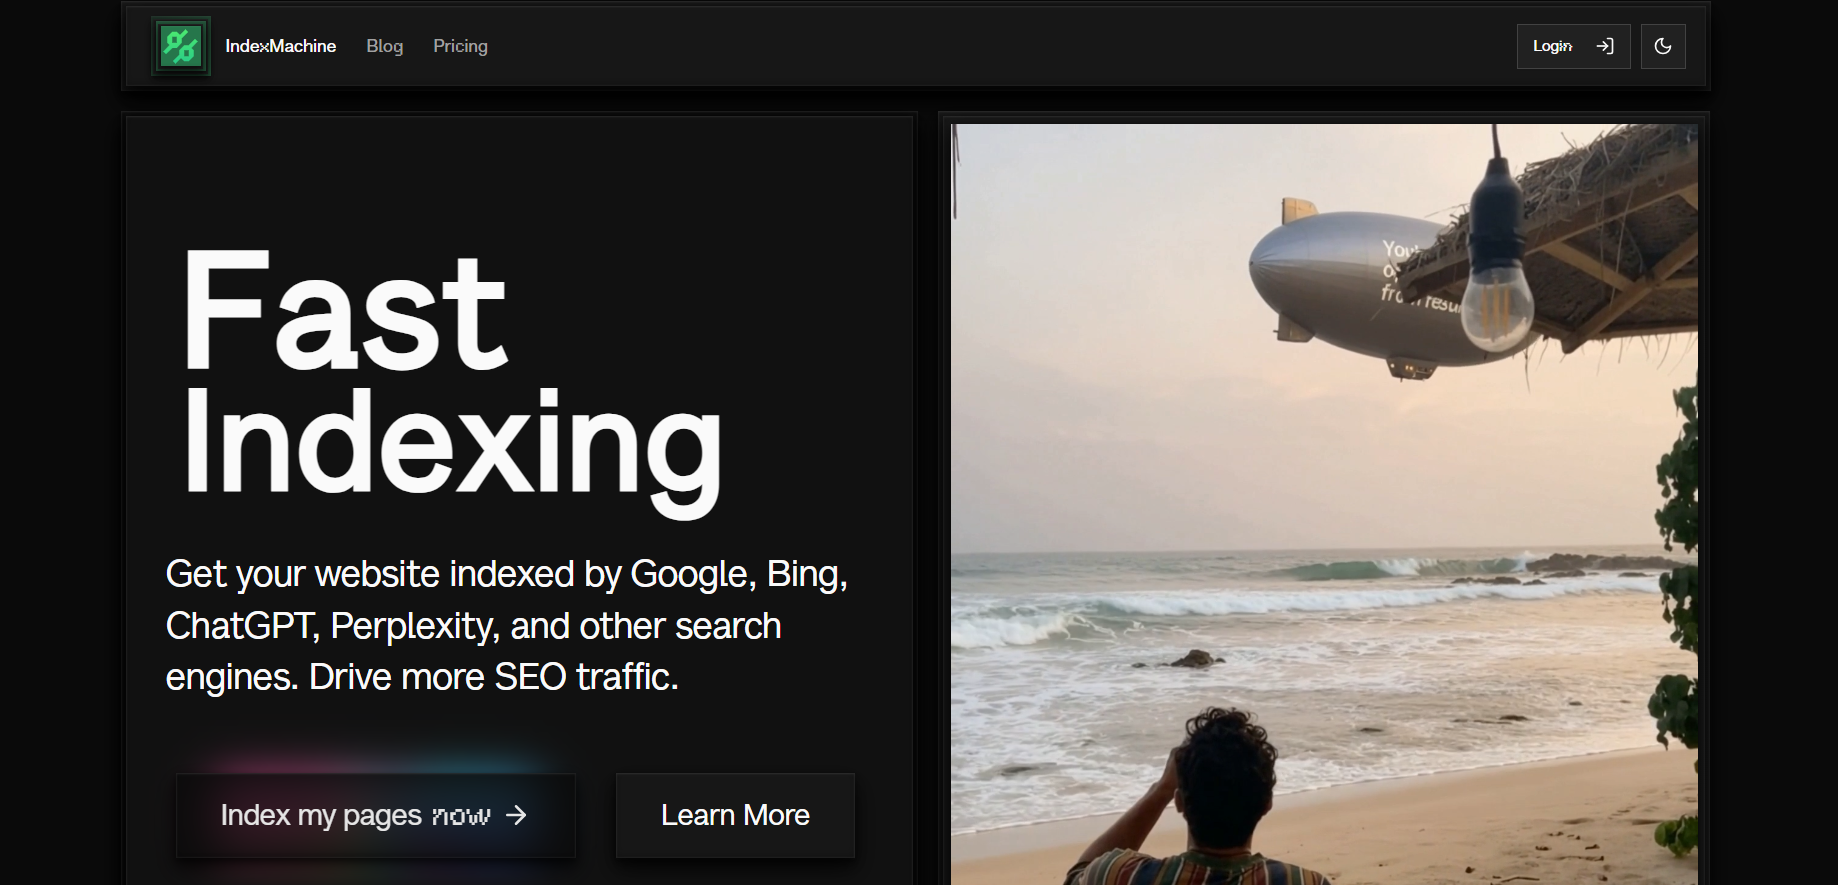This screenshot has height=885, width=1838.
Task: Open the Blog page
Action: click(x=385, y=46)
